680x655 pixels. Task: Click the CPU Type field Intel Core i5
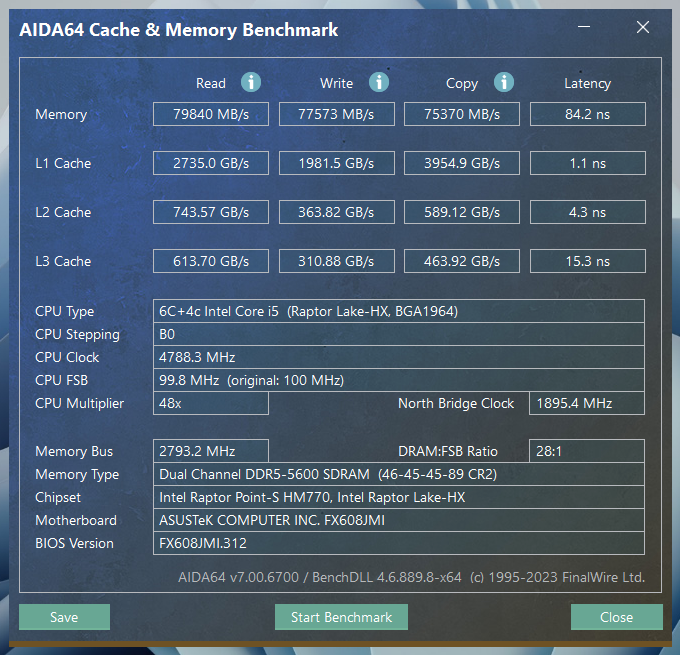(x=399, y=311)
